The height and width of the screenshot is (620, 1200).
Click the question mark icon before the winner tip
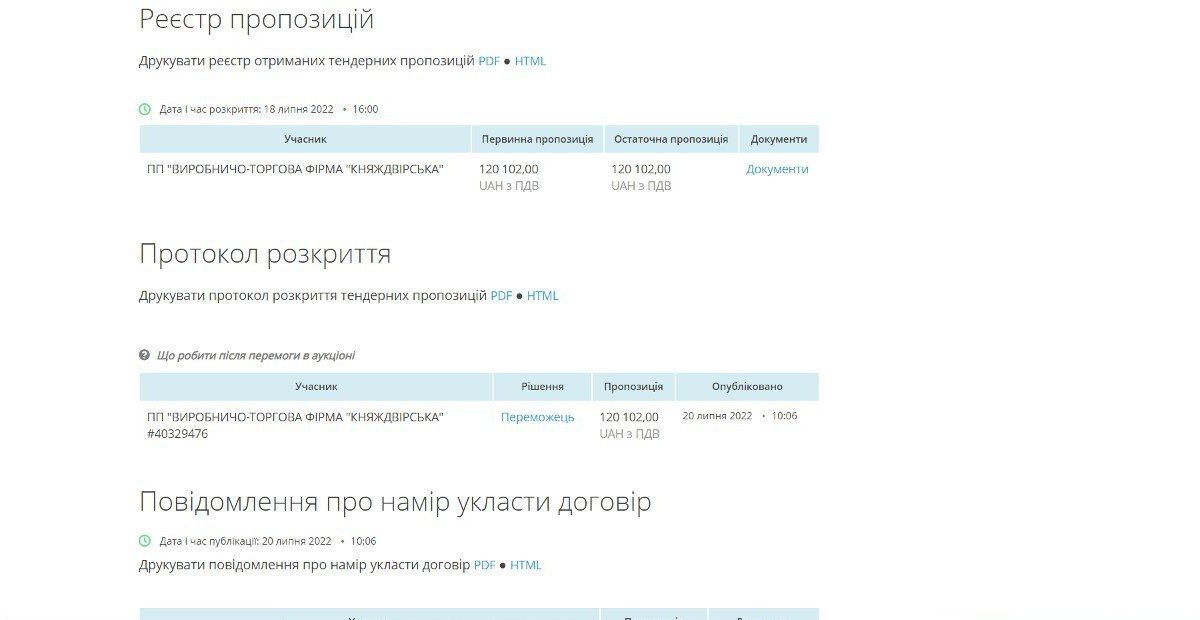[x=146, y=355]
